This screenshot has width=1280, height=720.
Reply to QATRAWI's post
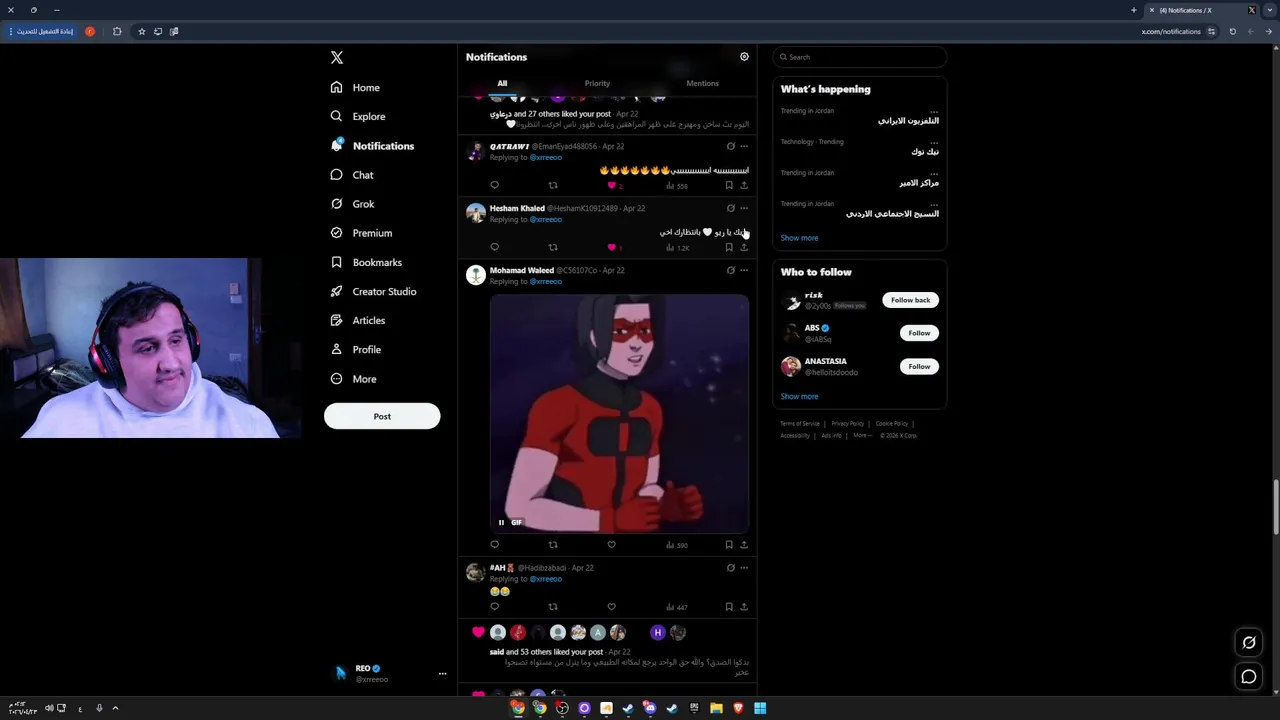pyautogui.click(x=494, y=185)
